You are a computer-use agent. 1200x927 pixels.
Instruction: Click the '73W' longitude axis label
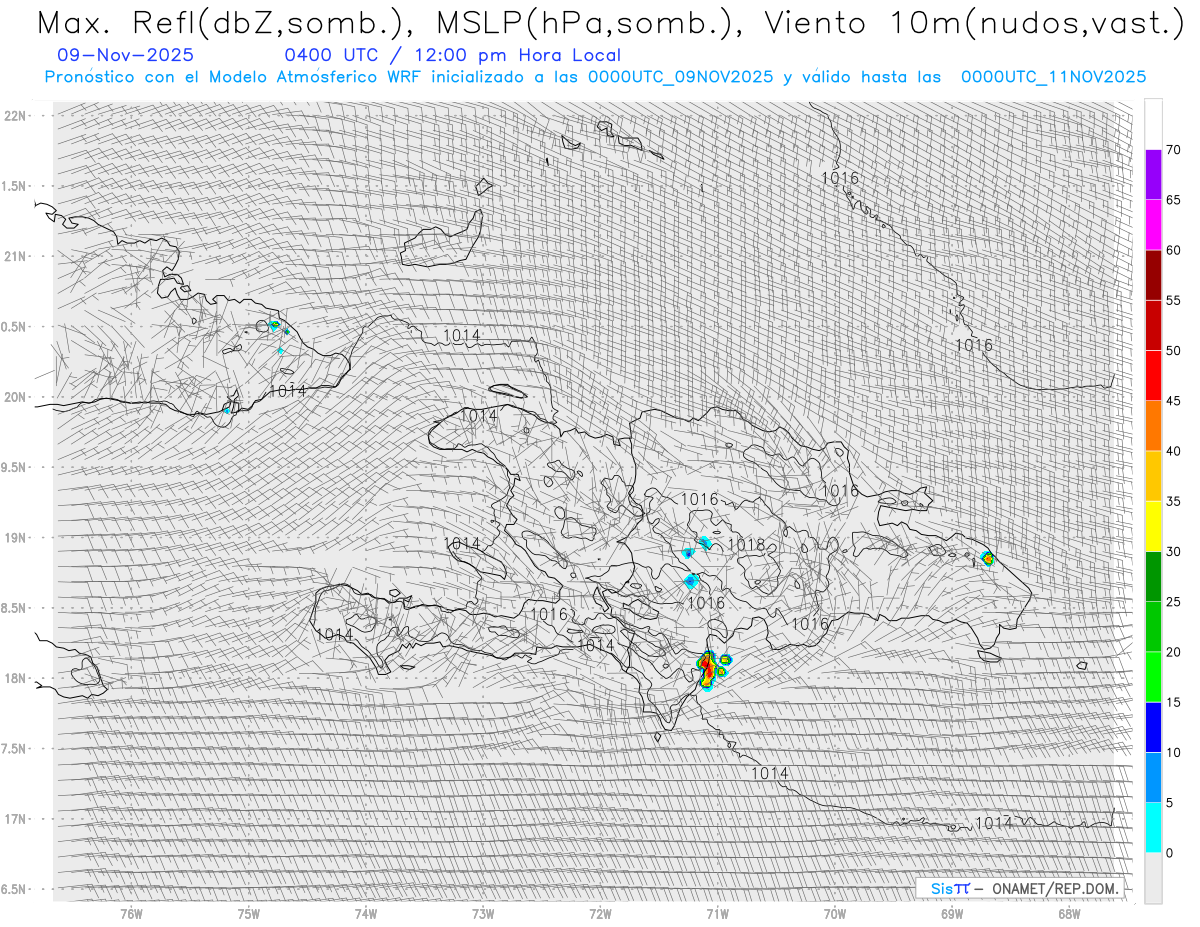pyautogui.click(x=483, y=914)
